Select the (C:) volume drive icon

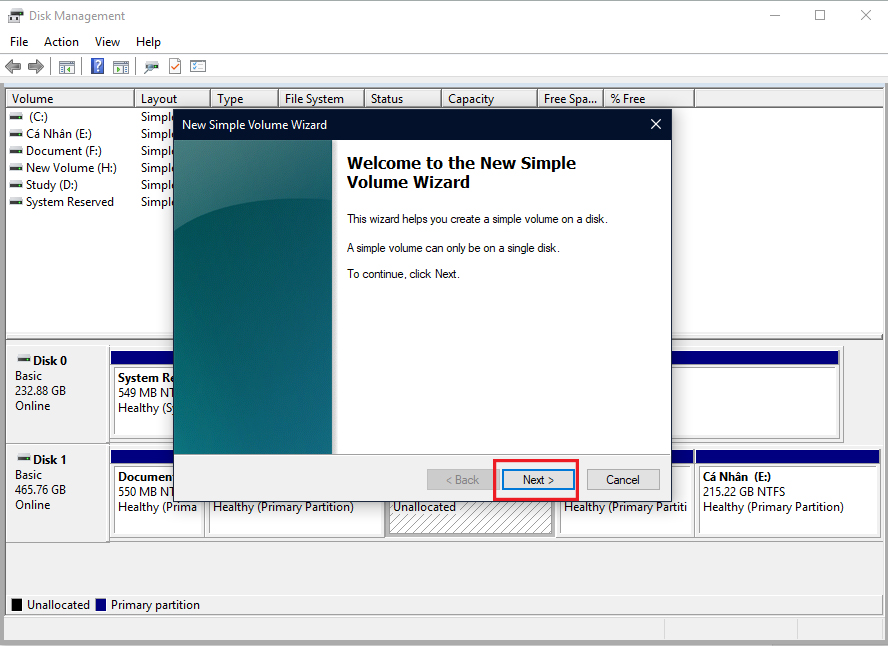[16, 117]
